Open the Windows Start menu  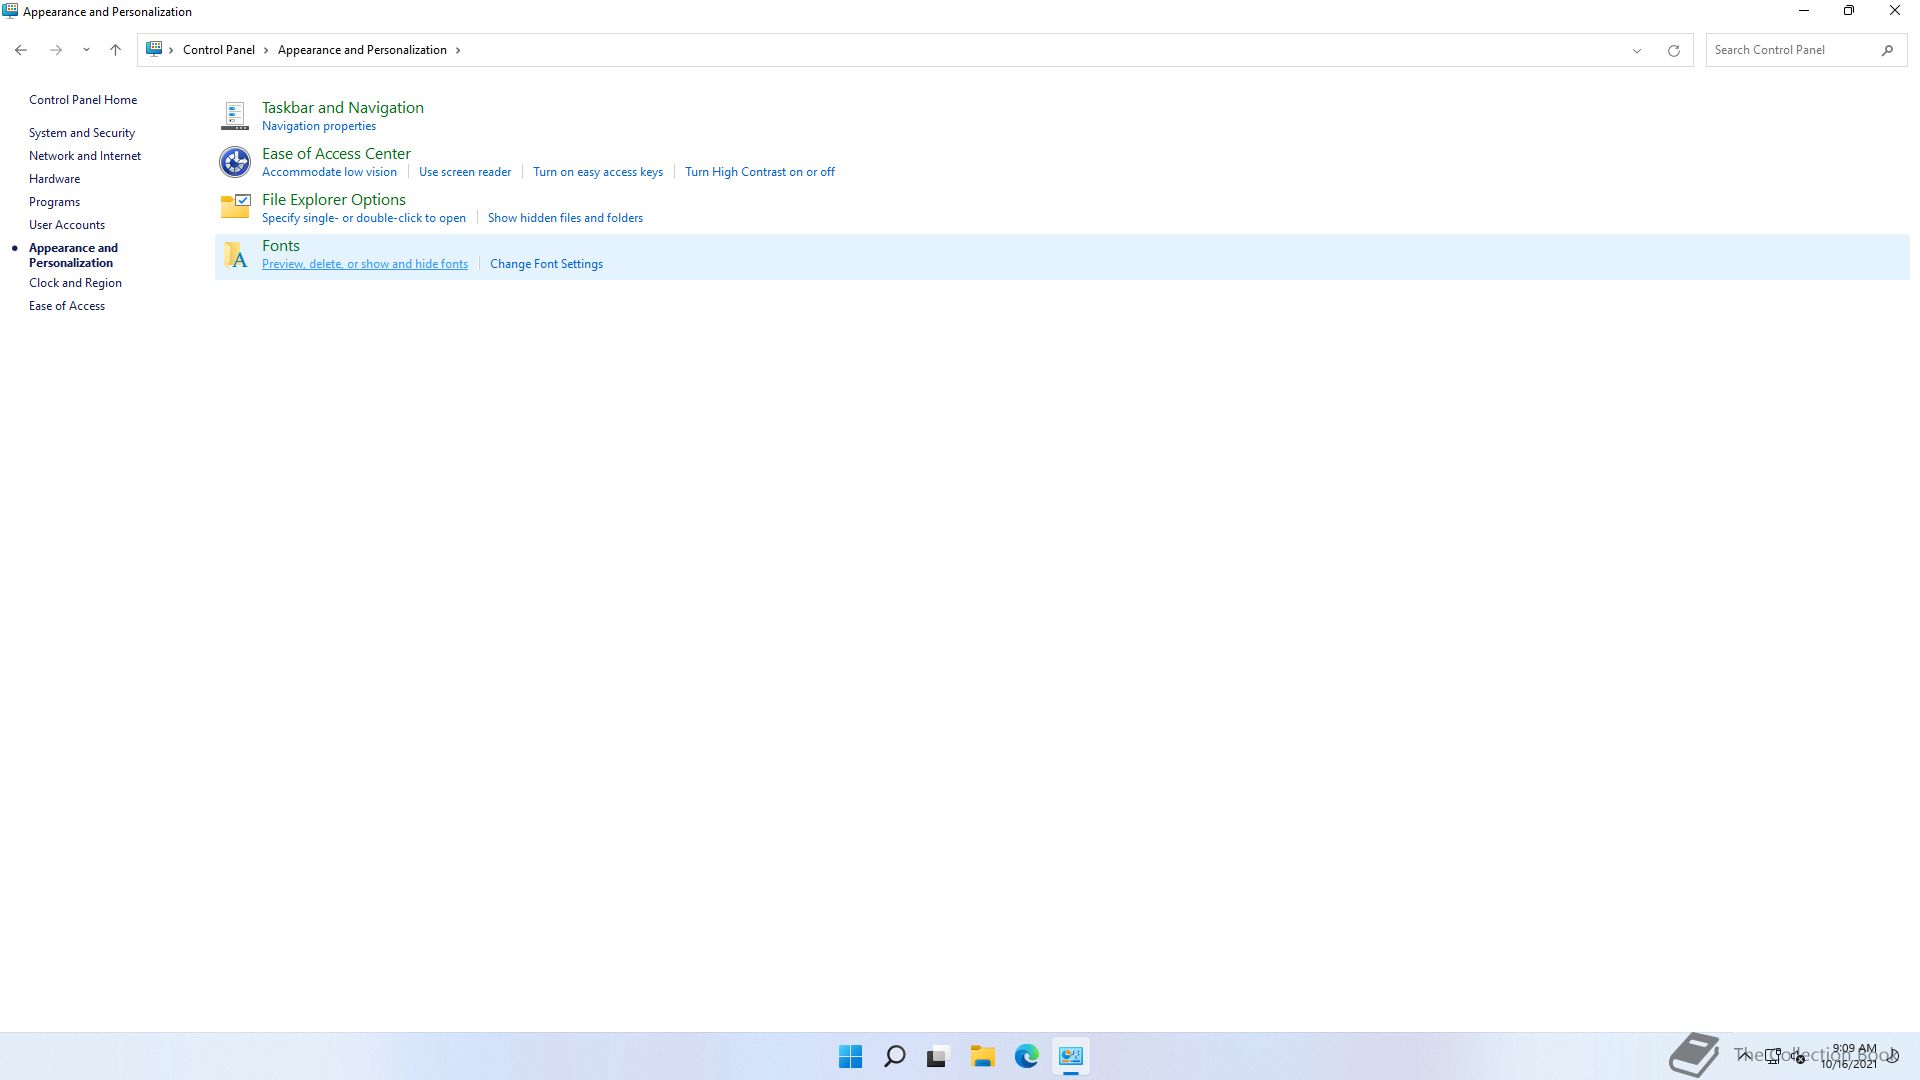(x=850, y=1056)
